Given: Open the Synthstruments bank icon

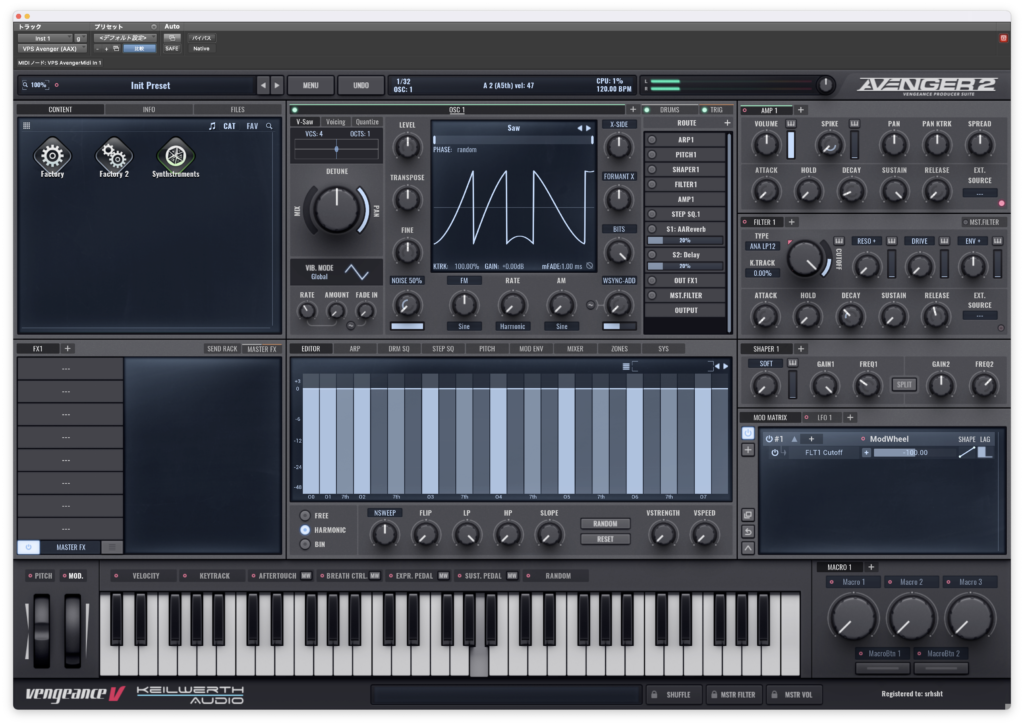Looking at the screenshot, I should pyautogui.click(x=175, y=154).
